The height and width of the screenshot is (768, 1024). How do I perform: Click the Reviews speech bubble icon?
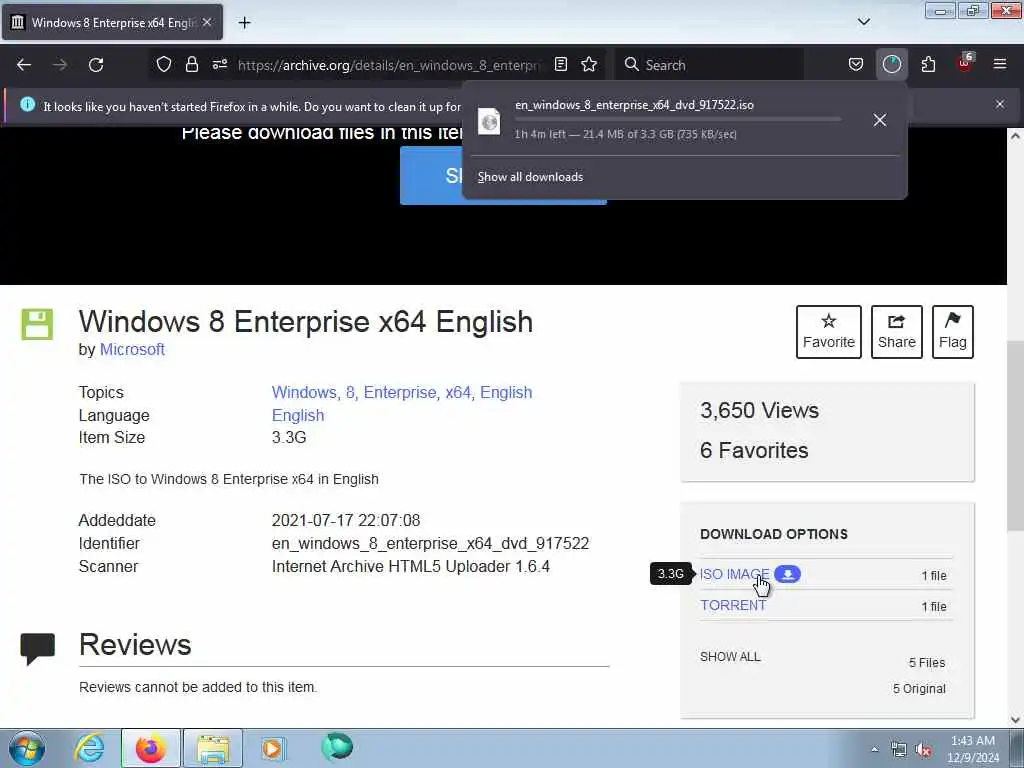click(37, 648)
